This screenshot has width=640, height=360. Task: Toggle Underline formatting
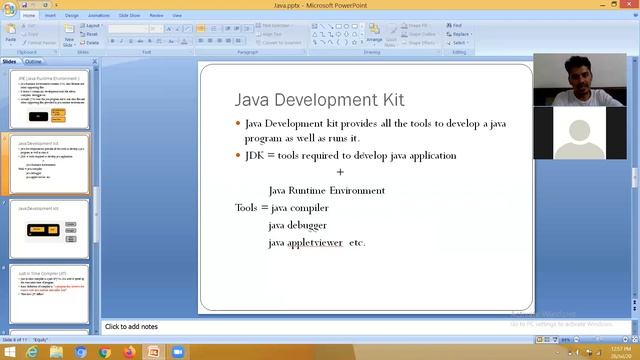(131, 41)
